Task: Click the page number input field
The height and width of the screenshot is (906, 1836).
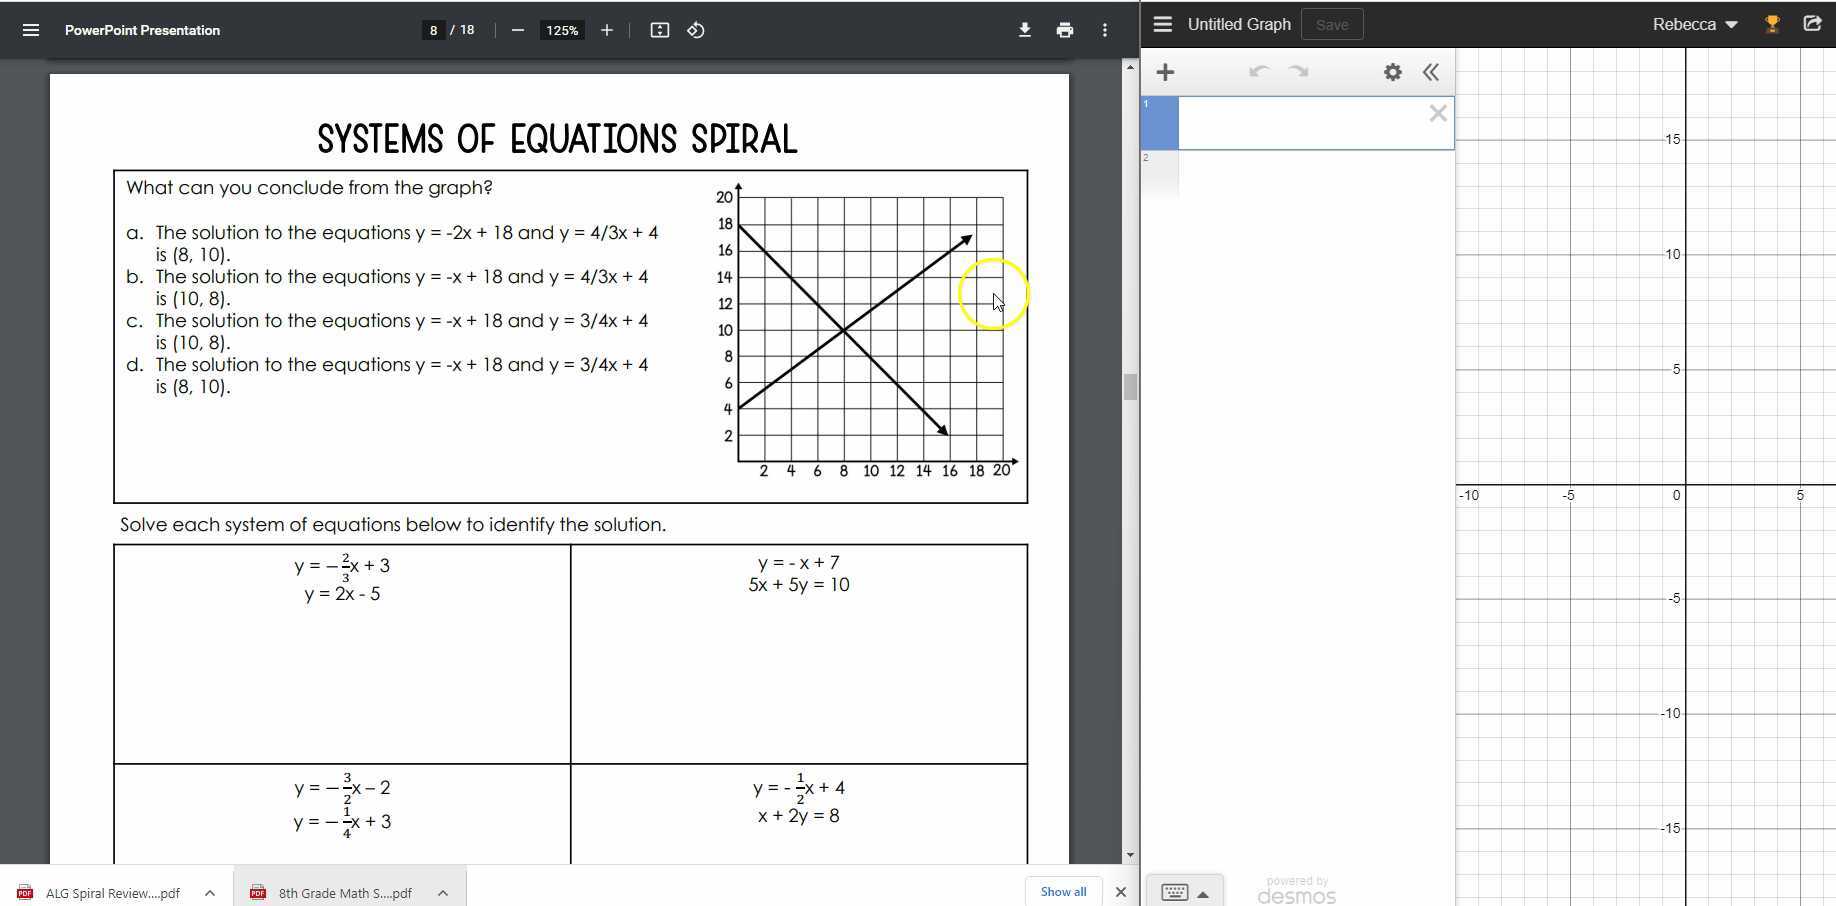Action: pos(433,30)
